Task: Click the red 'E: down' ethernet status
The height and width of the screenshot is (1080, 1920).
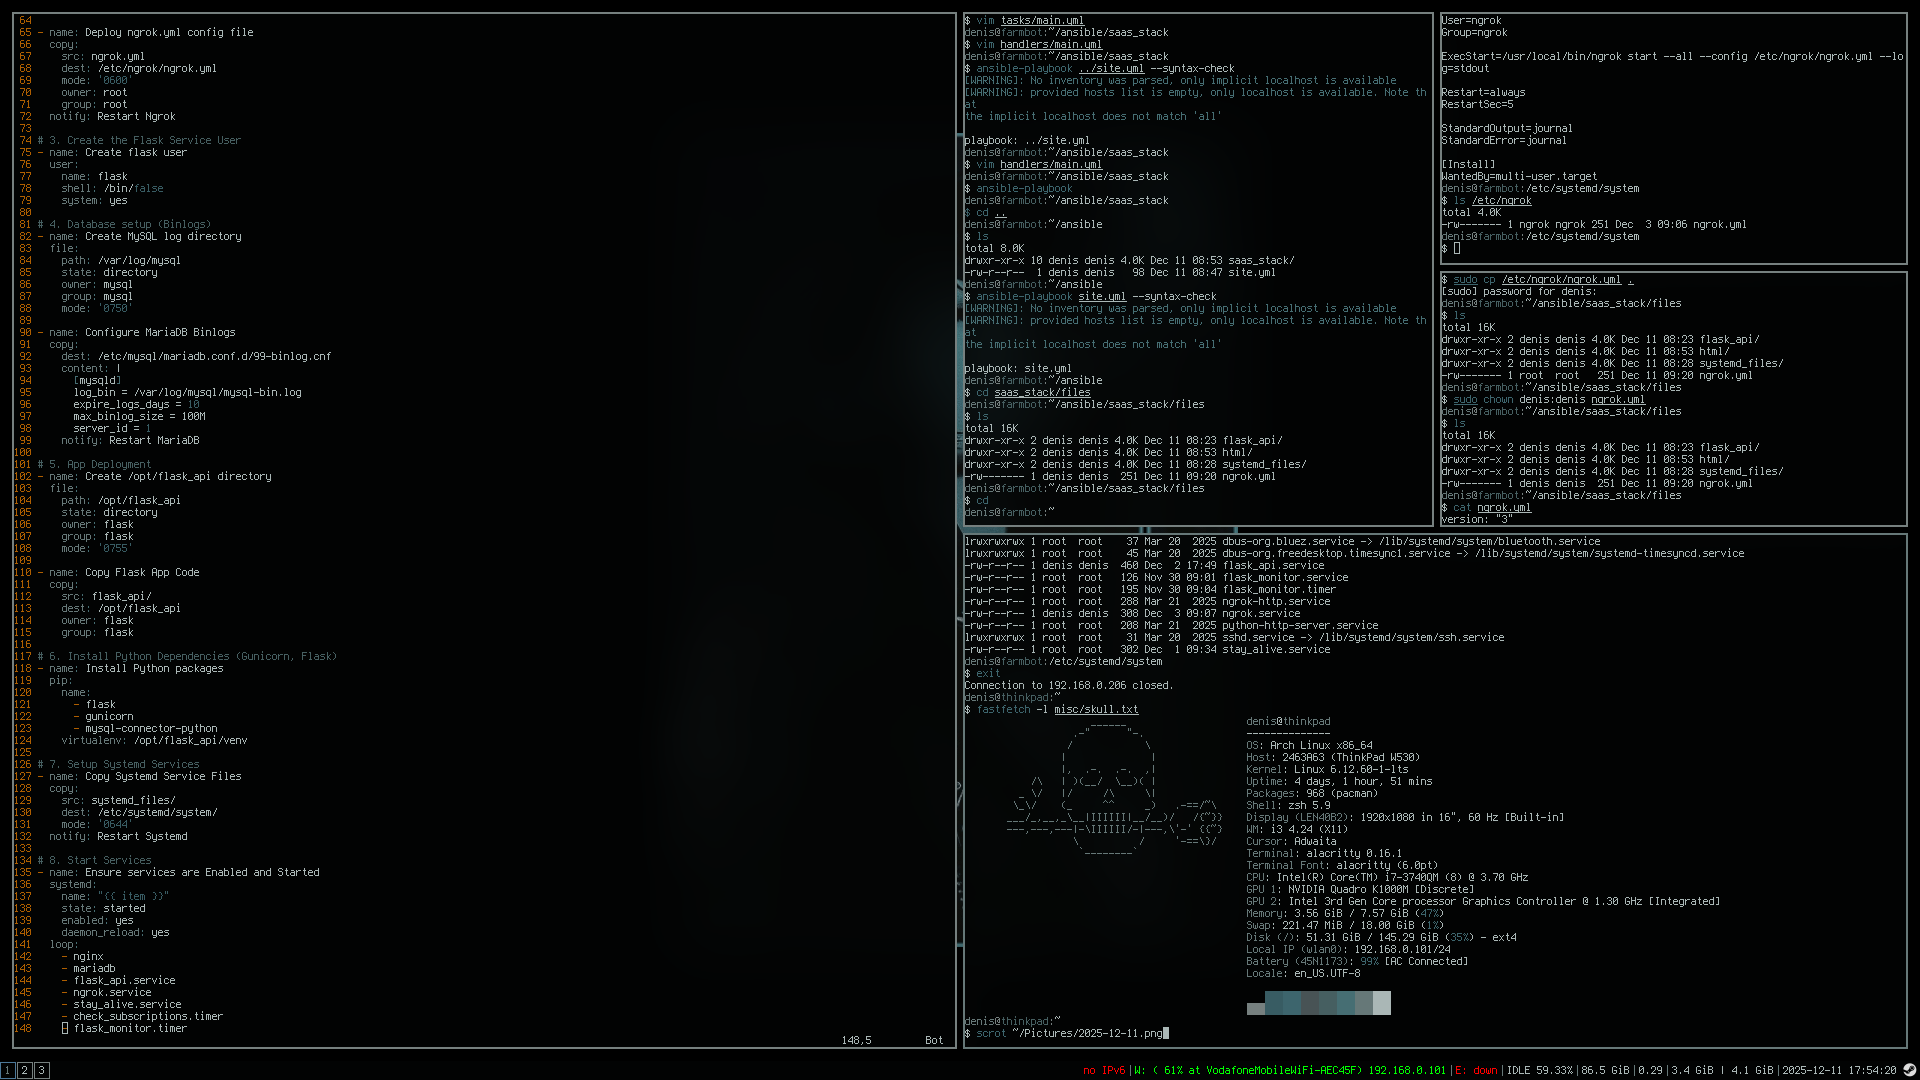Action: coord(1475,1070)
